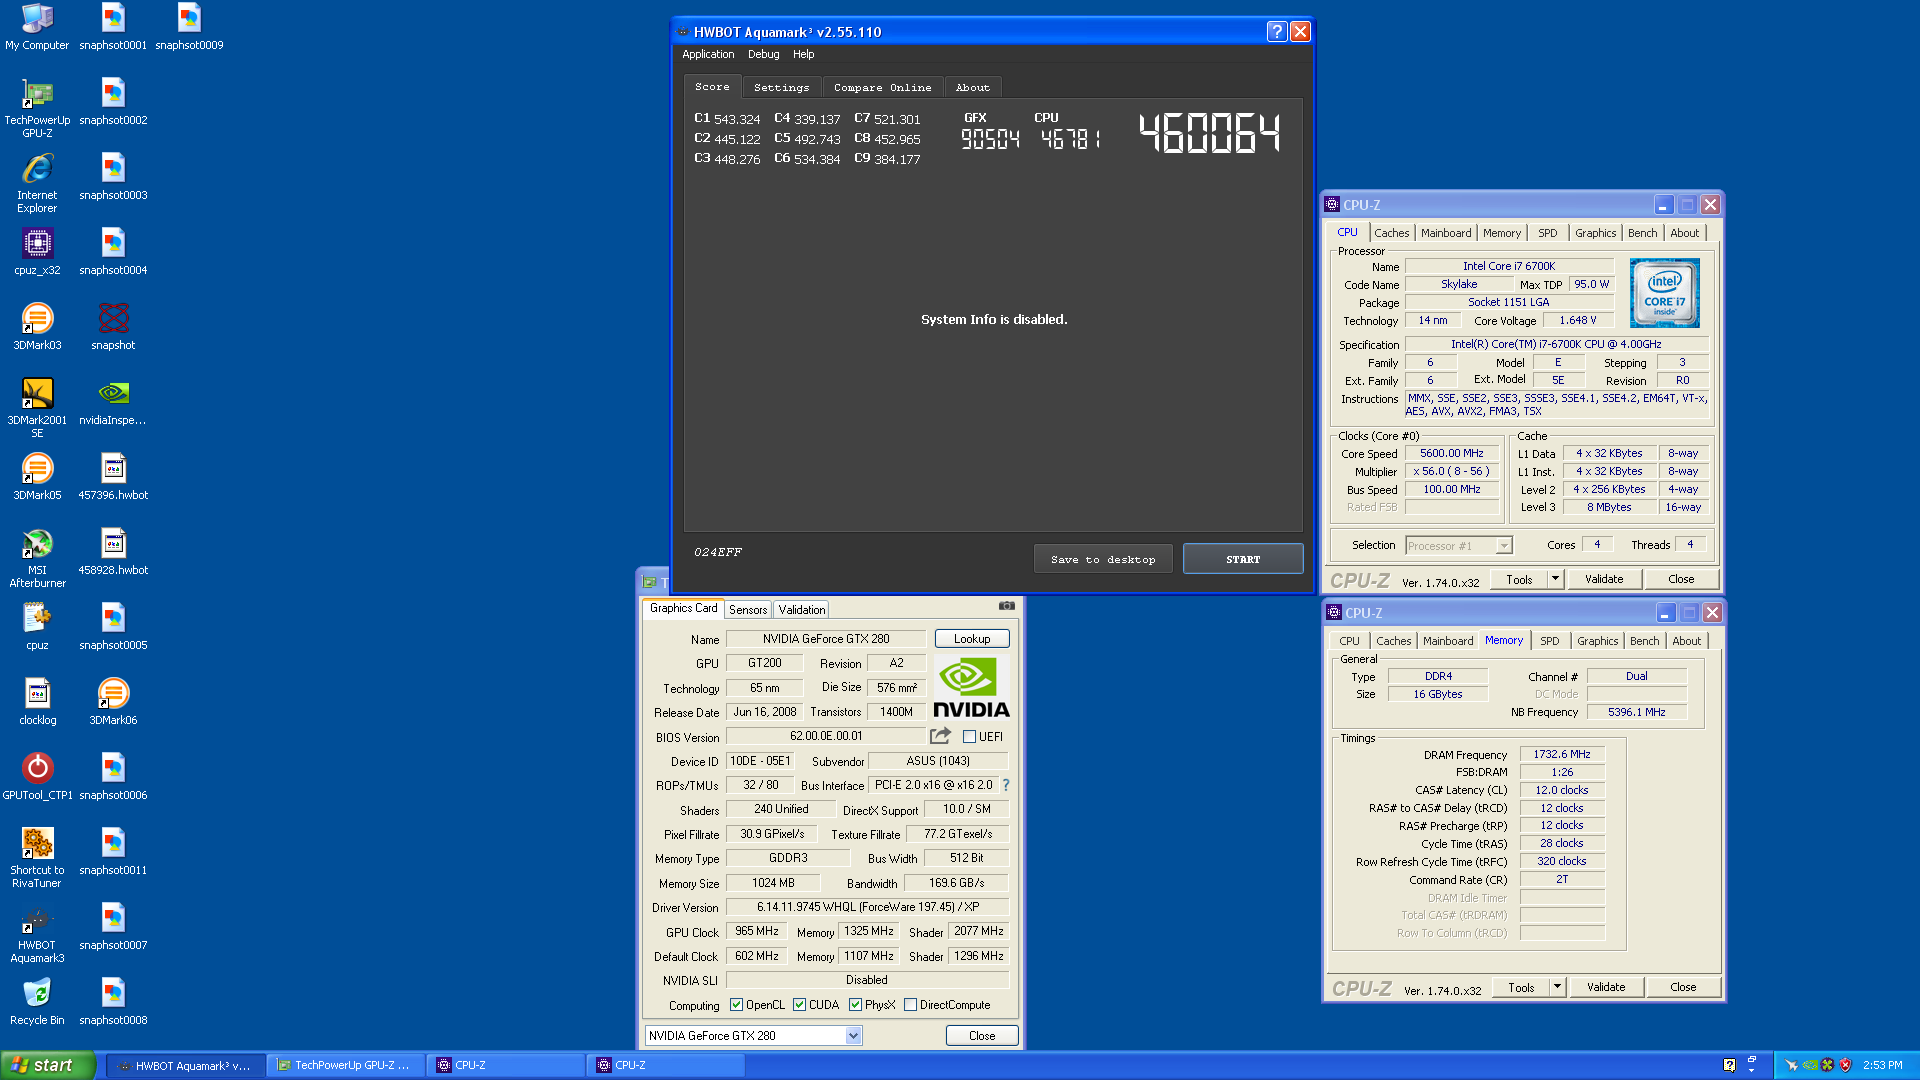Expand Tools dropdown arrow in Memory CPU-Z
The height and width of the screenshot is (1080, 1920).
[x=1557, y=987]
